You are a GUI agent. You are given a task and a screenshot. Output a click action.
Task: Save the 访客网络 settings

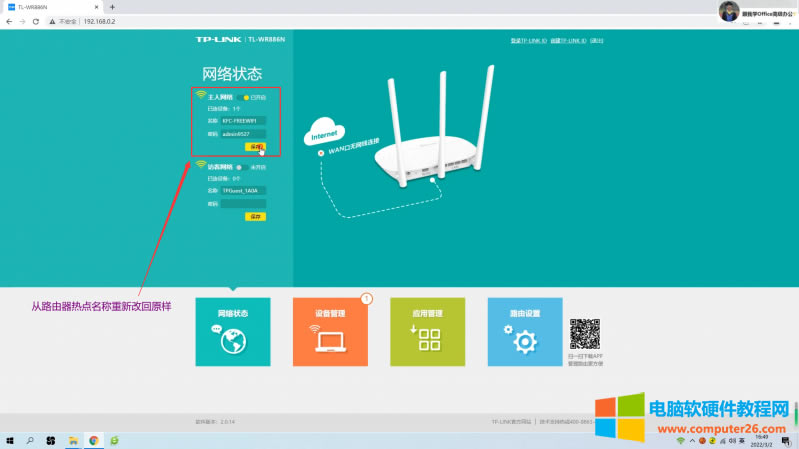[x=255, y=216]
